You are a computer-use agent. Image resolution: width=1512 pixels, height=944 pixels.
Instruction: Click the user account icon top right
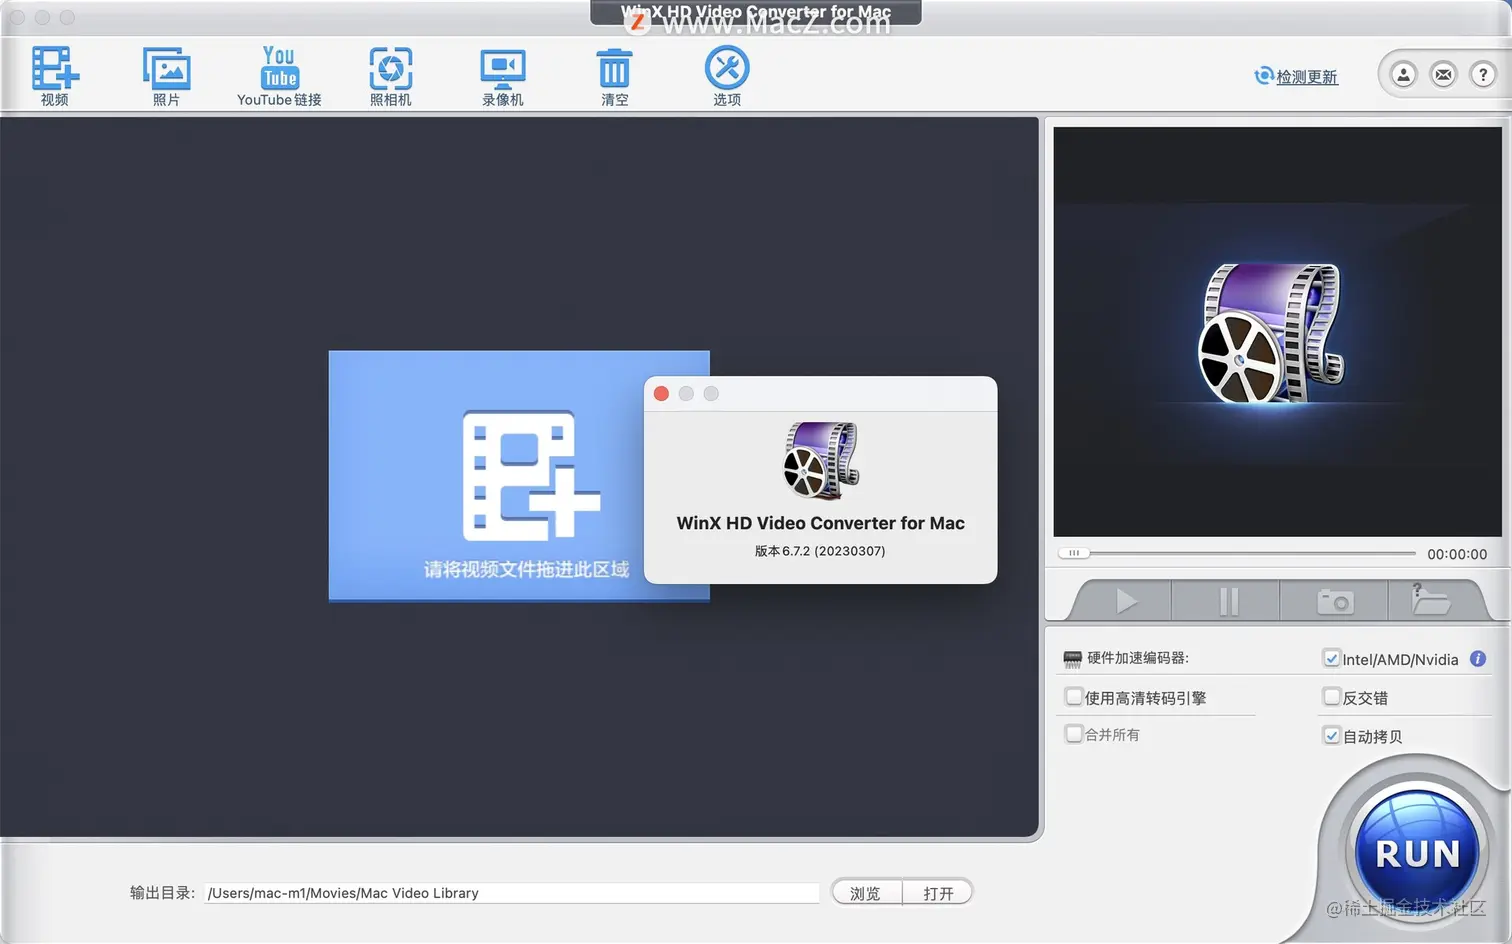pyautogui.click(x=1403, y=75)
